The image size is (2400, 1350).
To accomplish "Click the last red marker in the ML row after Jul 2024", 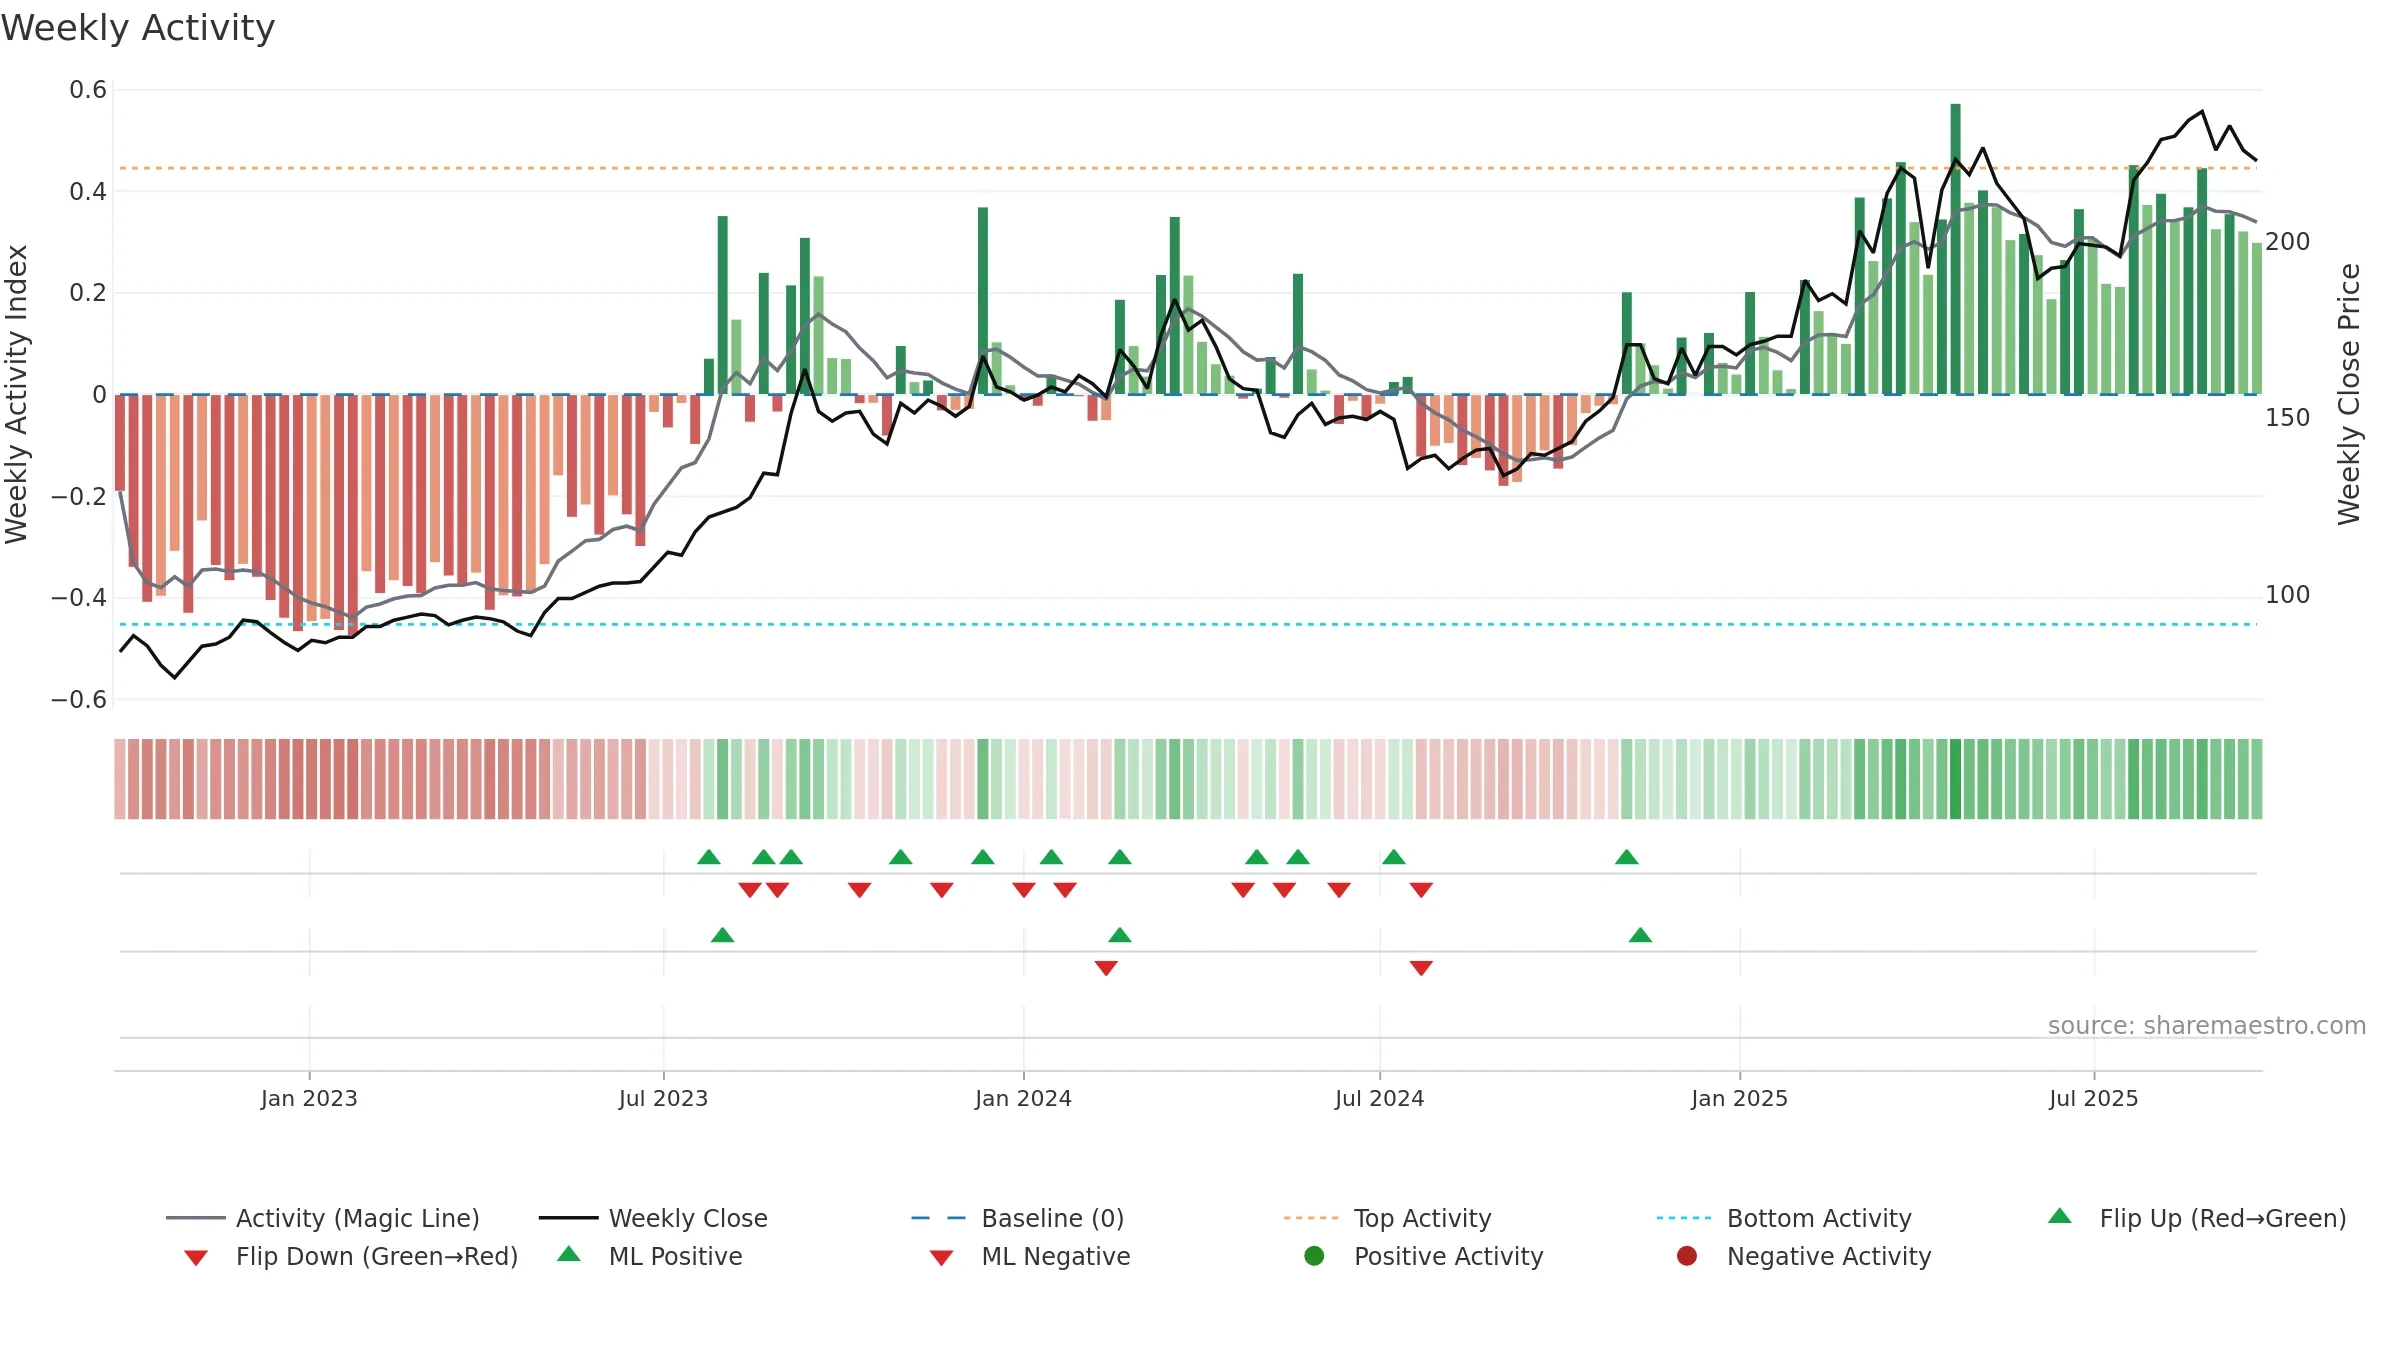I will [x=1421, y=968].
